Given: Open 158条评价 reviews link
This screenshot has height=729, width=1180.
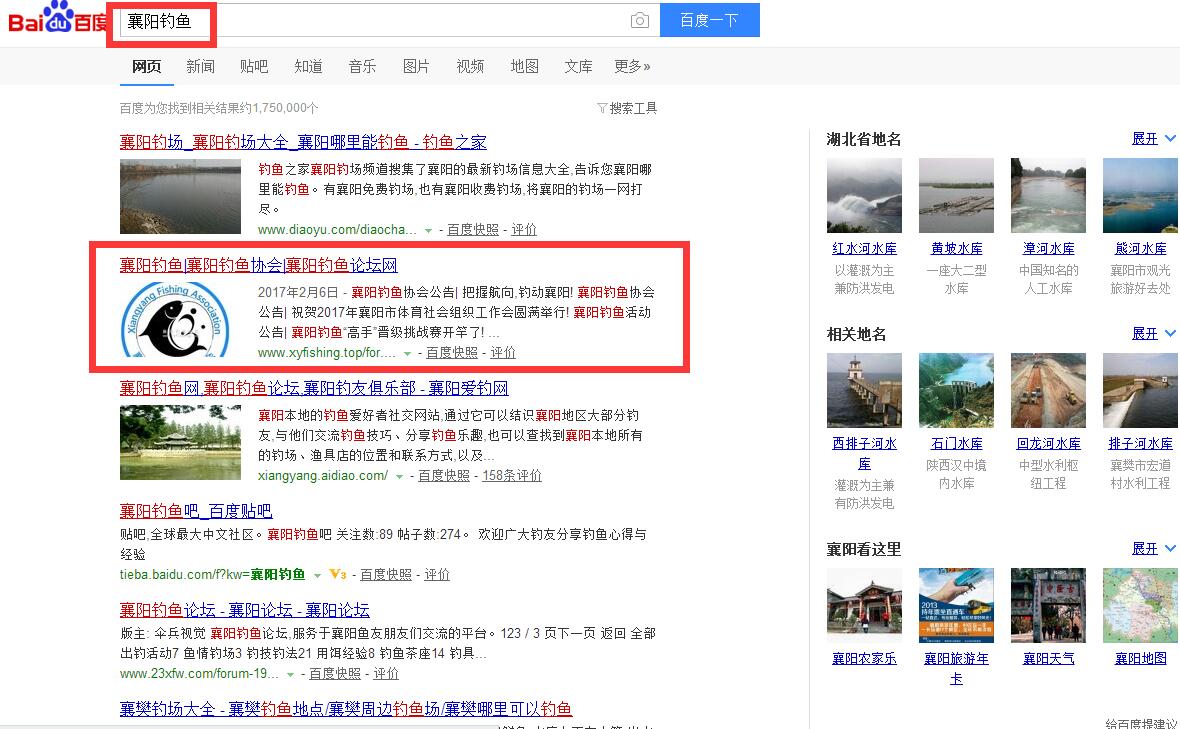Looking at the screenshot, I should point(512,475).
